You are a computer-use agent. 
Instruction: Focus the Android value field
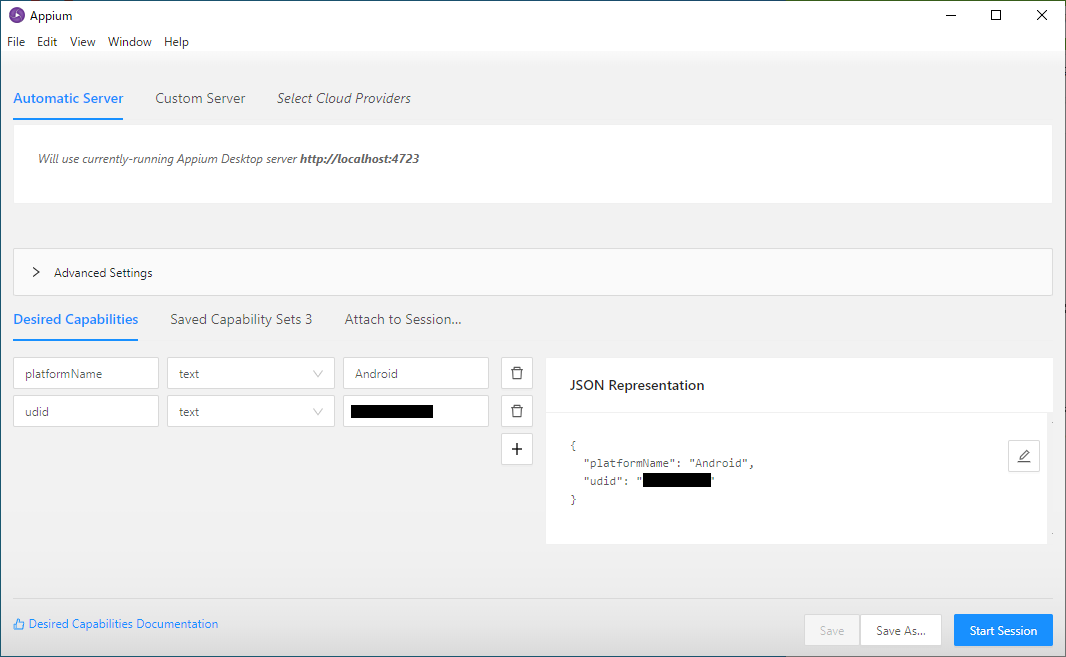pos(415,373)
